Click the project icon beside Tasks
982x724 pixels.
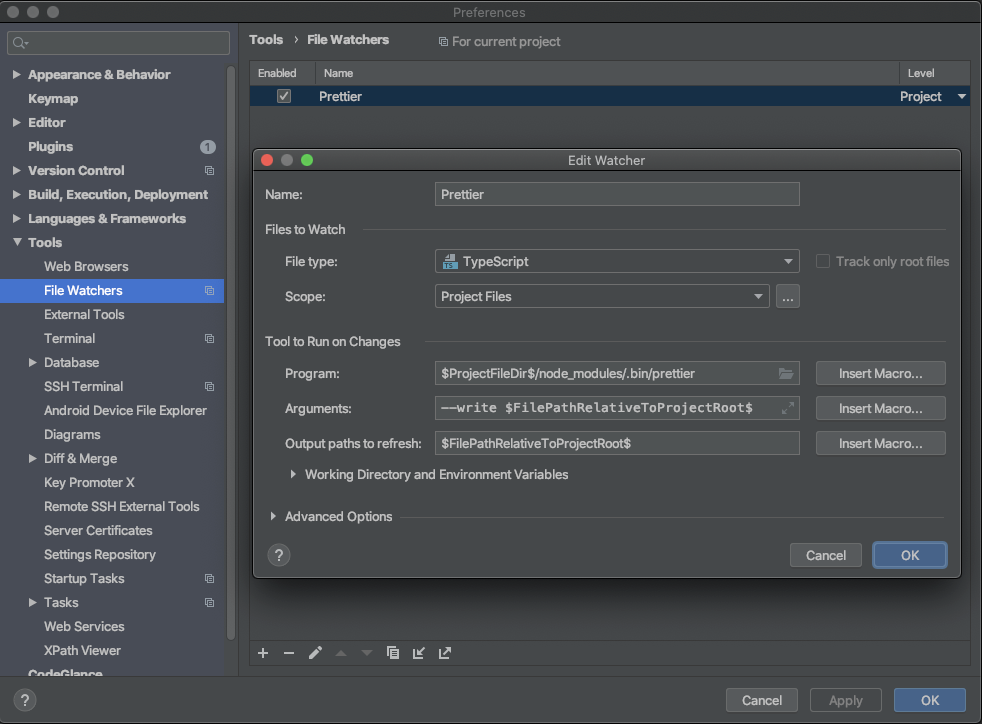[209, 602]
